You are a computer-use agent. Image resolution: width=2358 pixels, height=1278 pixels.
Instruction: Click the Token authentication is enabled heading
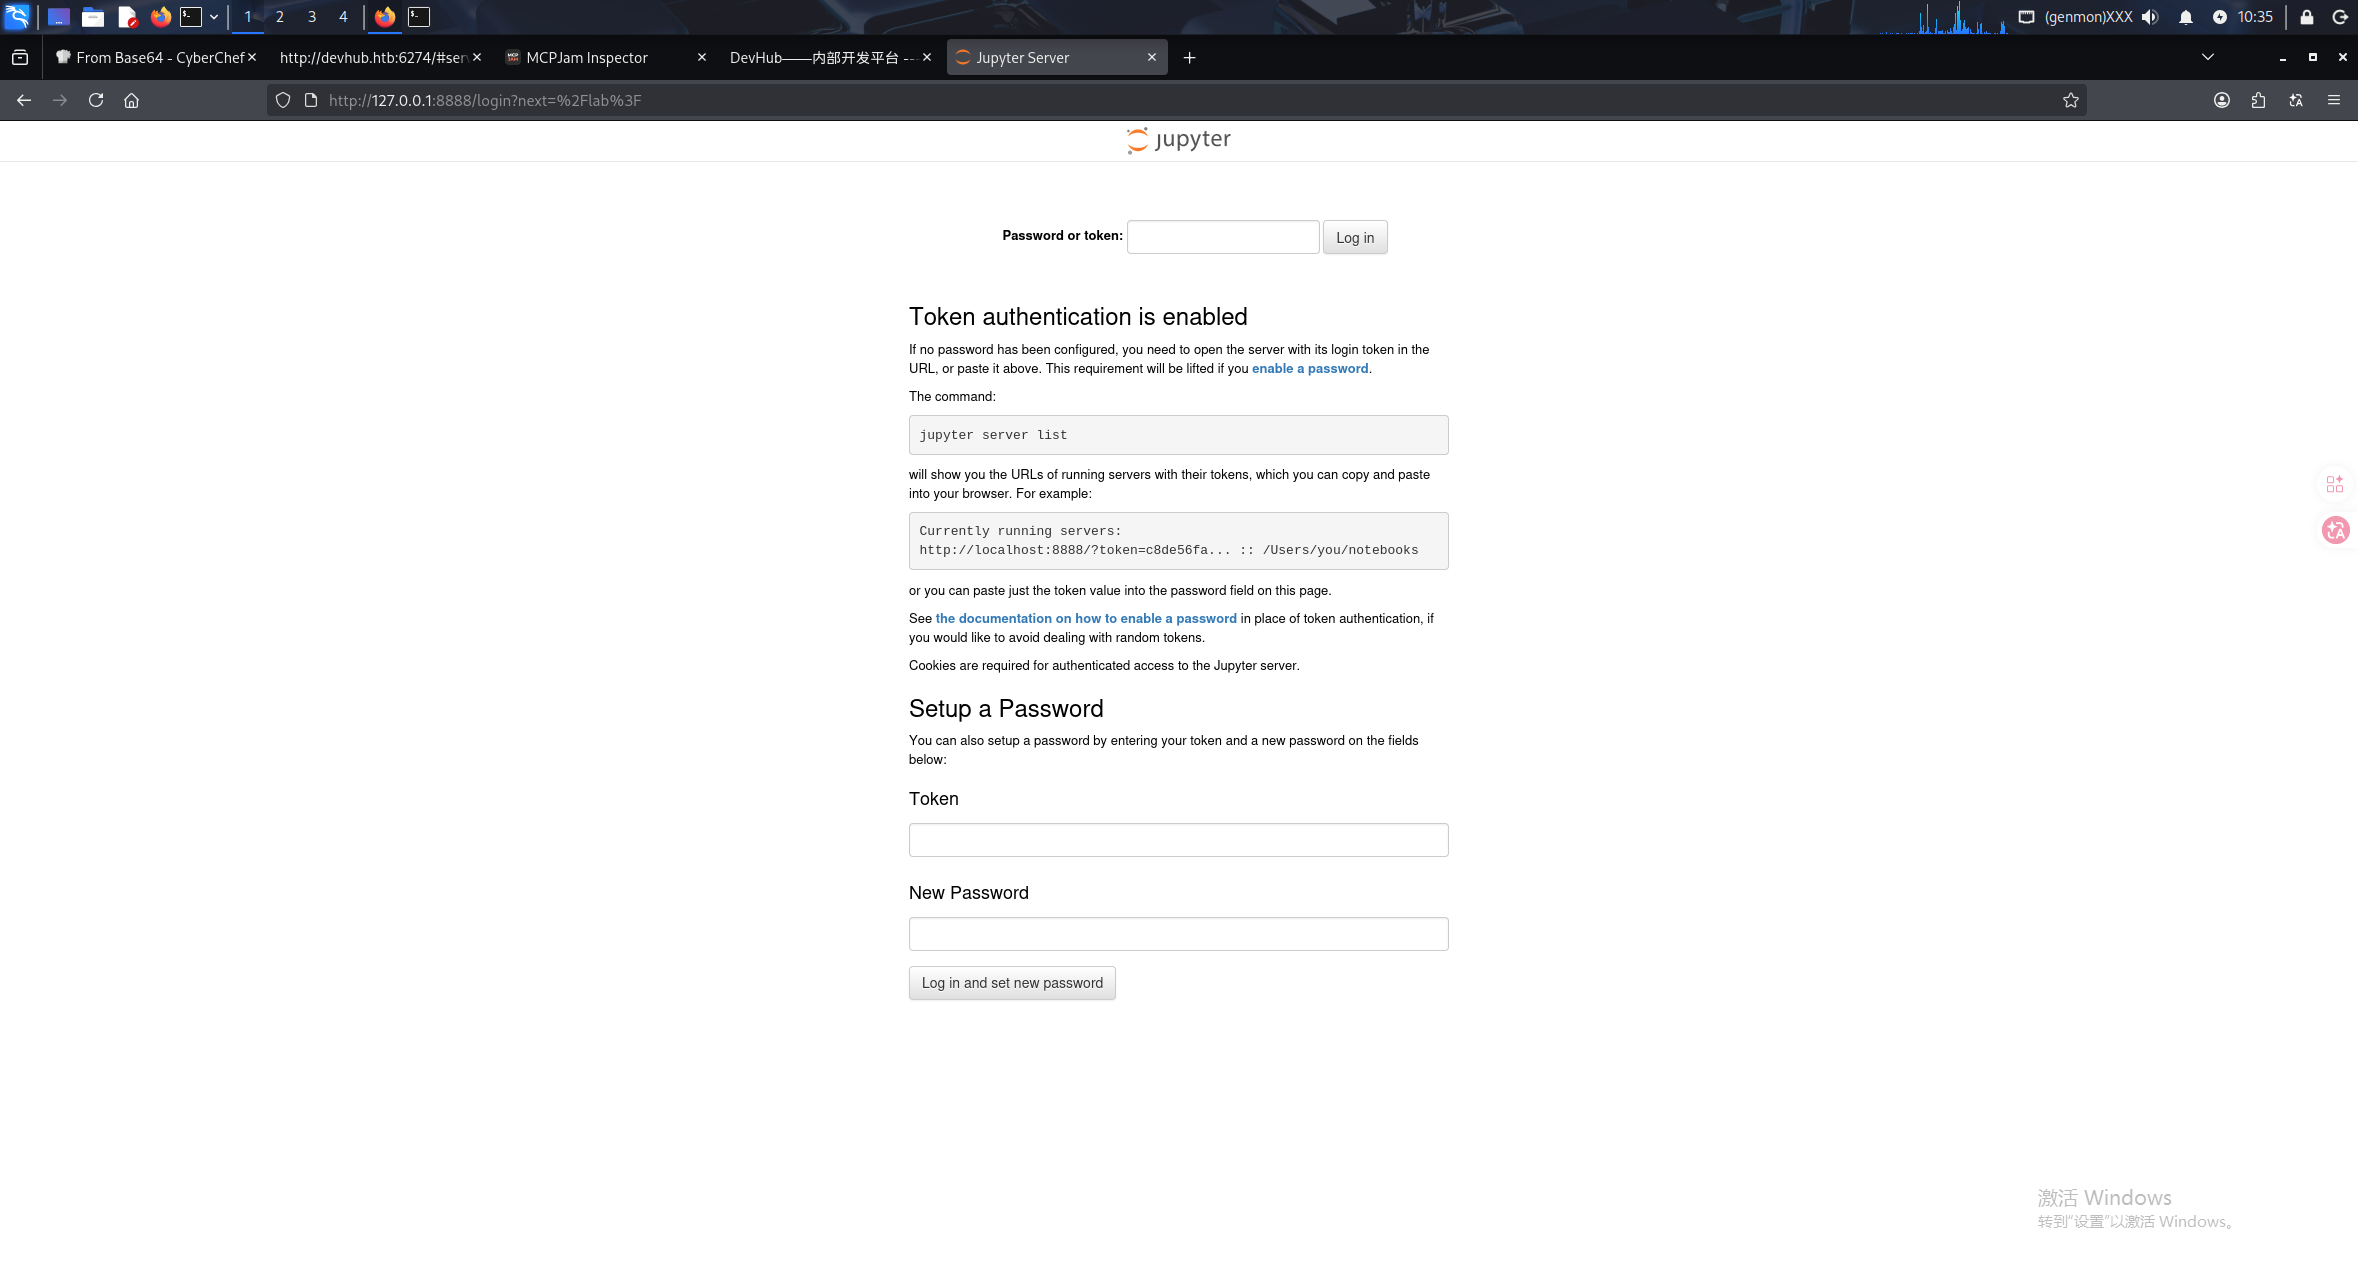point(1078,317)
